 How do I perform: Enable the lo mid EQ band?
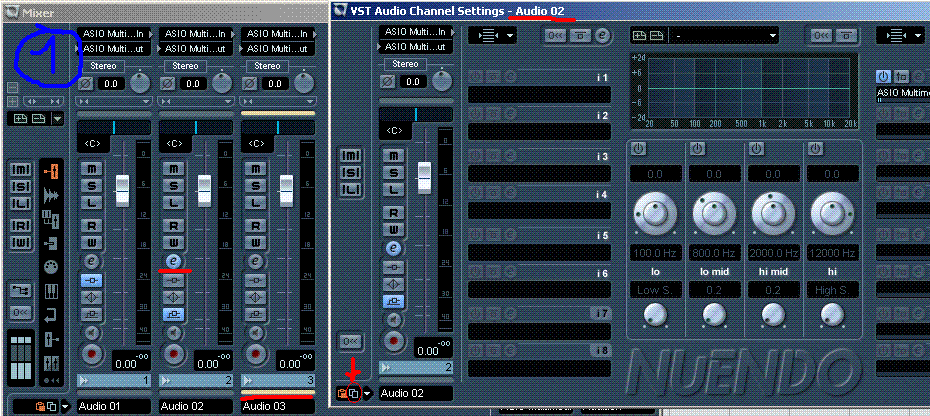698,148
